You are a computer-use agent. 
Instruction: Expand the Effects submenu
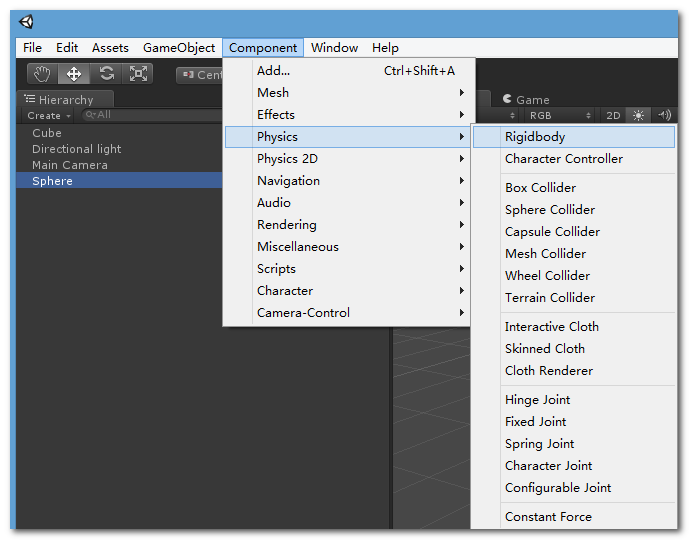point(347,115)
